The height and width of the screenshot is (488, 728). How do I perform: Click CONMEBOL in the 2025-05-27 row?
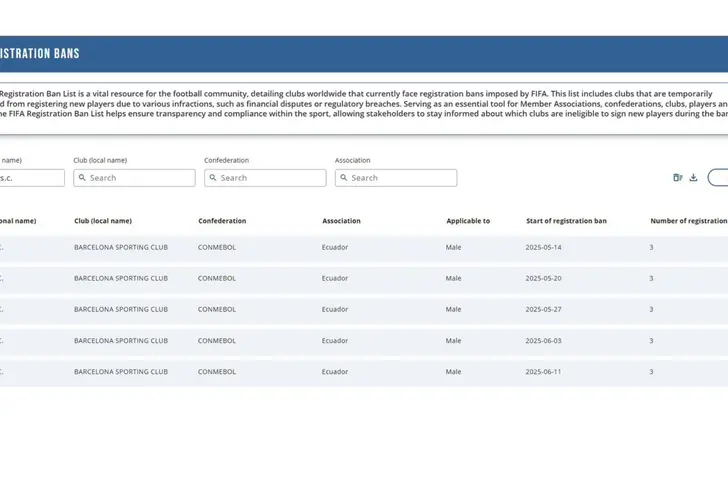217,309
